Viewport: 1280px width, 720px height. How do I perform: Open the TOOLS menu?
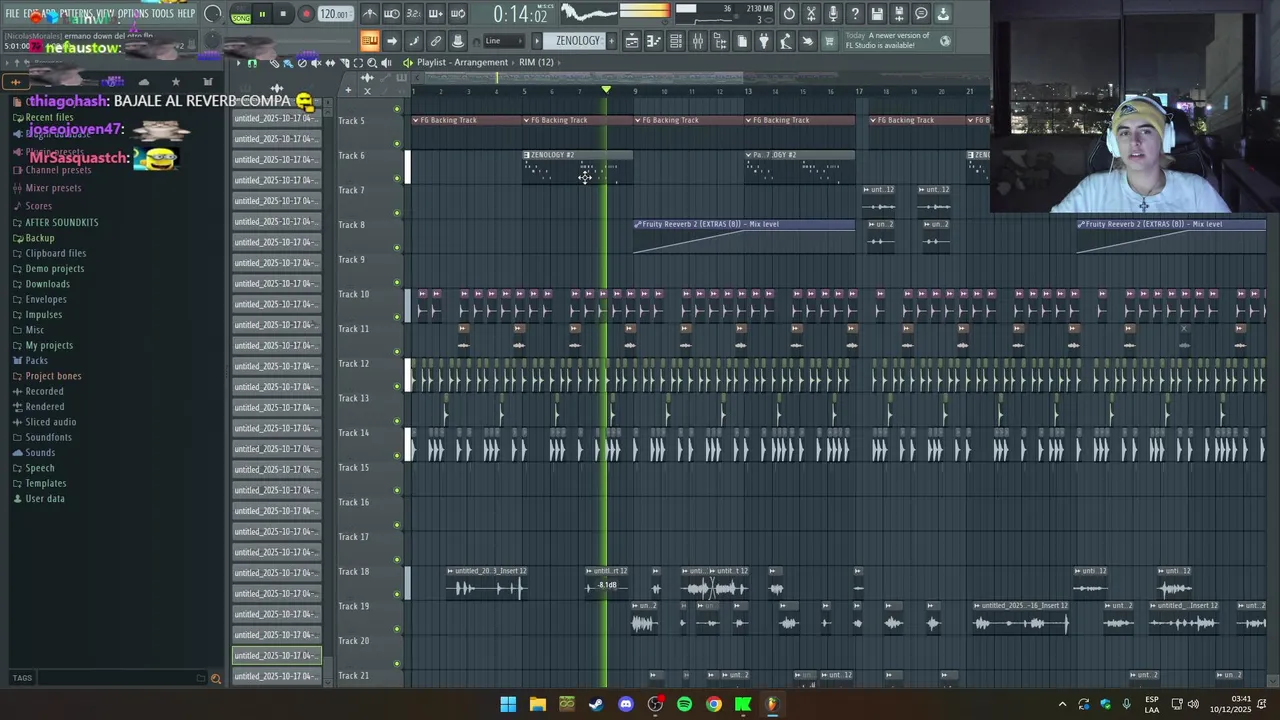click(x=162, y=14)
